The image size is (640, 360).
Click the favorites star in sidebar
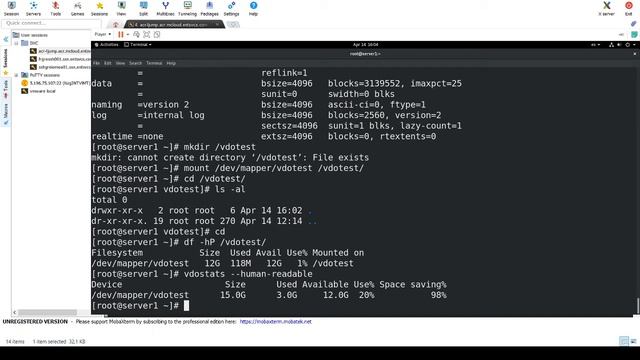click(x=6, y=73)
